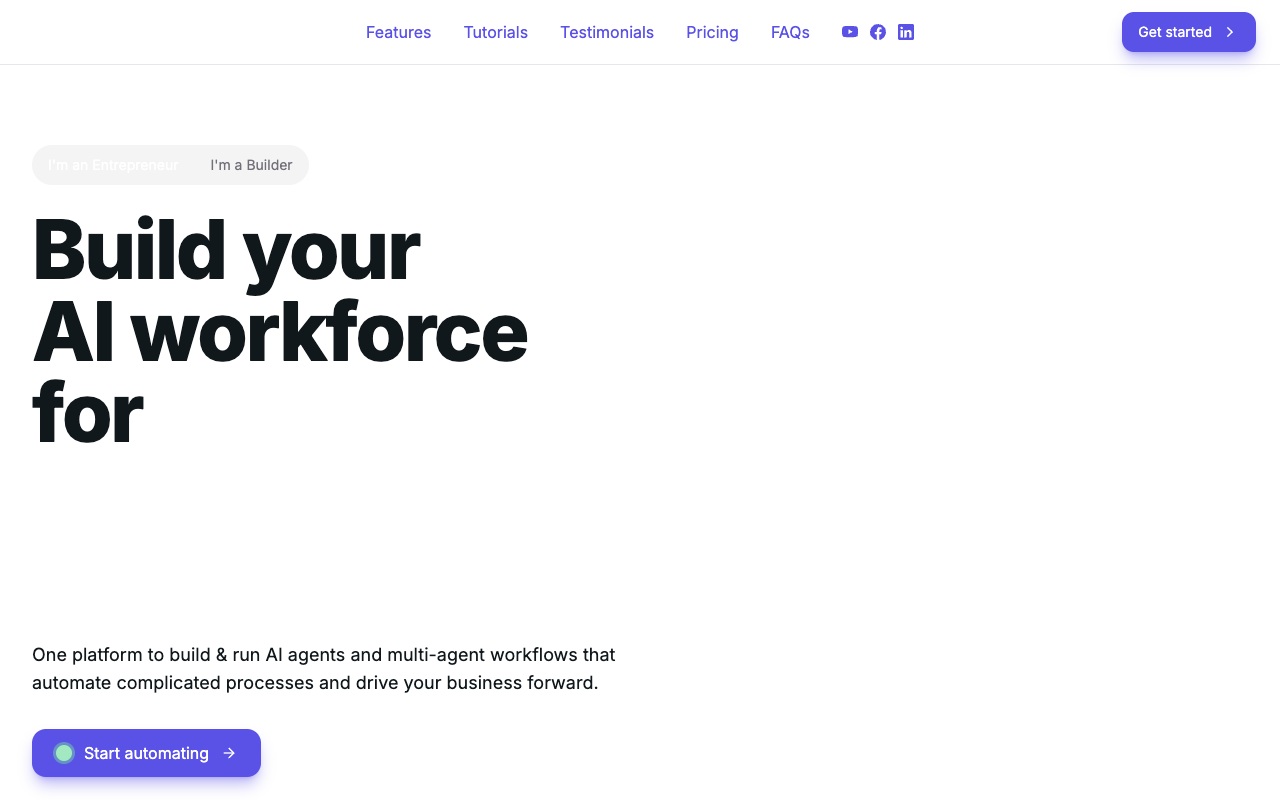Click the 'automate complicated processes' text line
Viewport: 1280px width, 800px height.
(315, 684)
